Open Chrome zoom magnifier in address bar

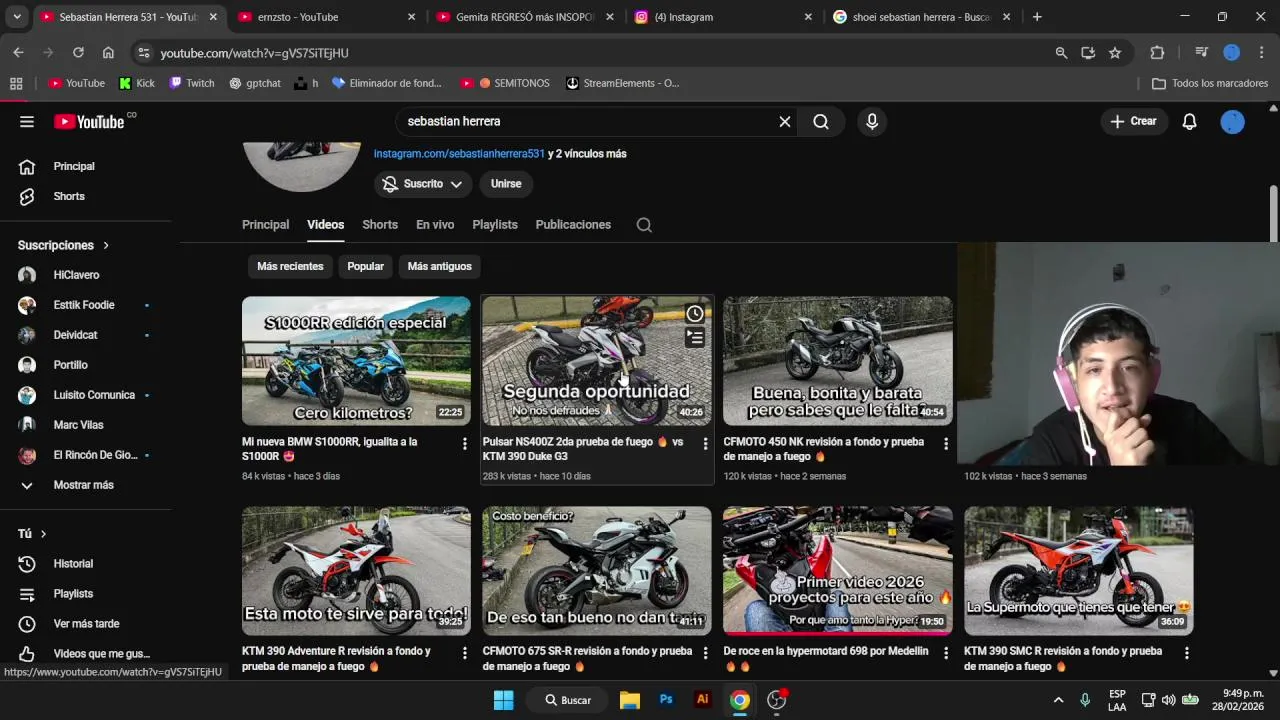[x=1061, y=53]
